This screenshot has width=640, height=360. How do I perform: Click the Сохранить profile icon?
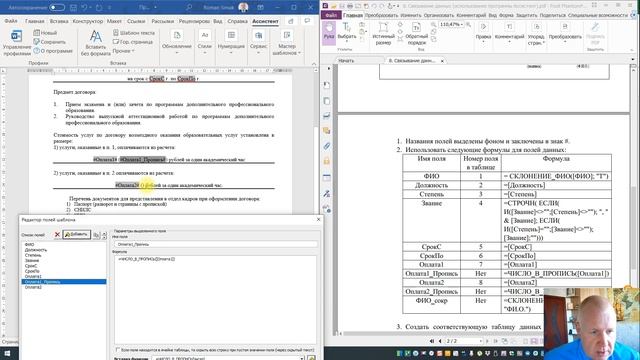tap(49, 42)
